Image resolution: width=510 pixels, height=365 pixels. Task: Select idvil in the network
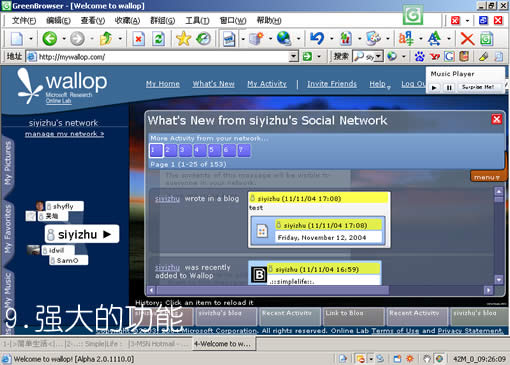pos(58,250)
